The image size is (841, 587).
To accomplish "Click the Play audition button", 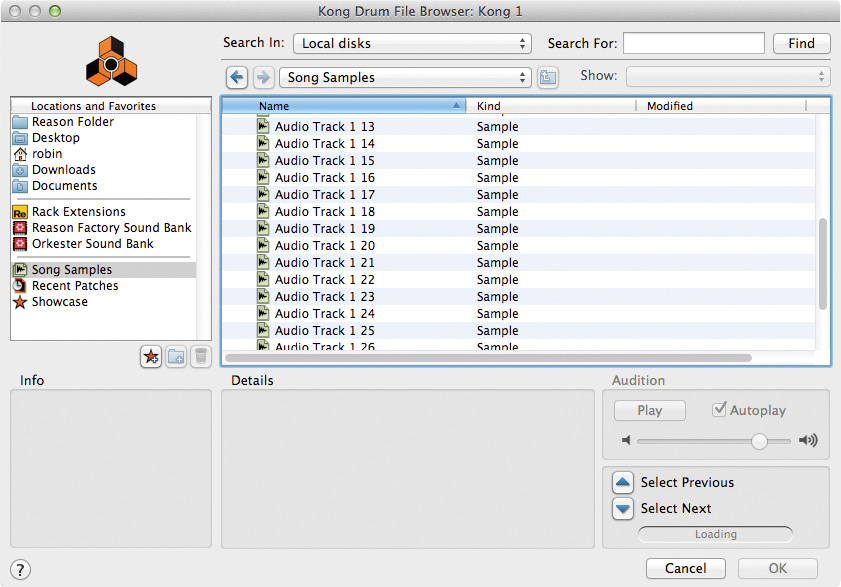I will [x=650, y=410].
